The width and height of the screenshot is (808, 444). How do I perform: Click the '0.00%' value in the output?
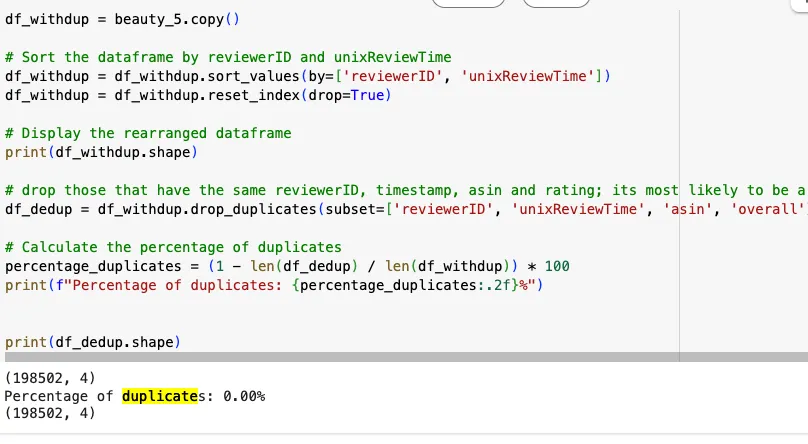tap(244, 396)
